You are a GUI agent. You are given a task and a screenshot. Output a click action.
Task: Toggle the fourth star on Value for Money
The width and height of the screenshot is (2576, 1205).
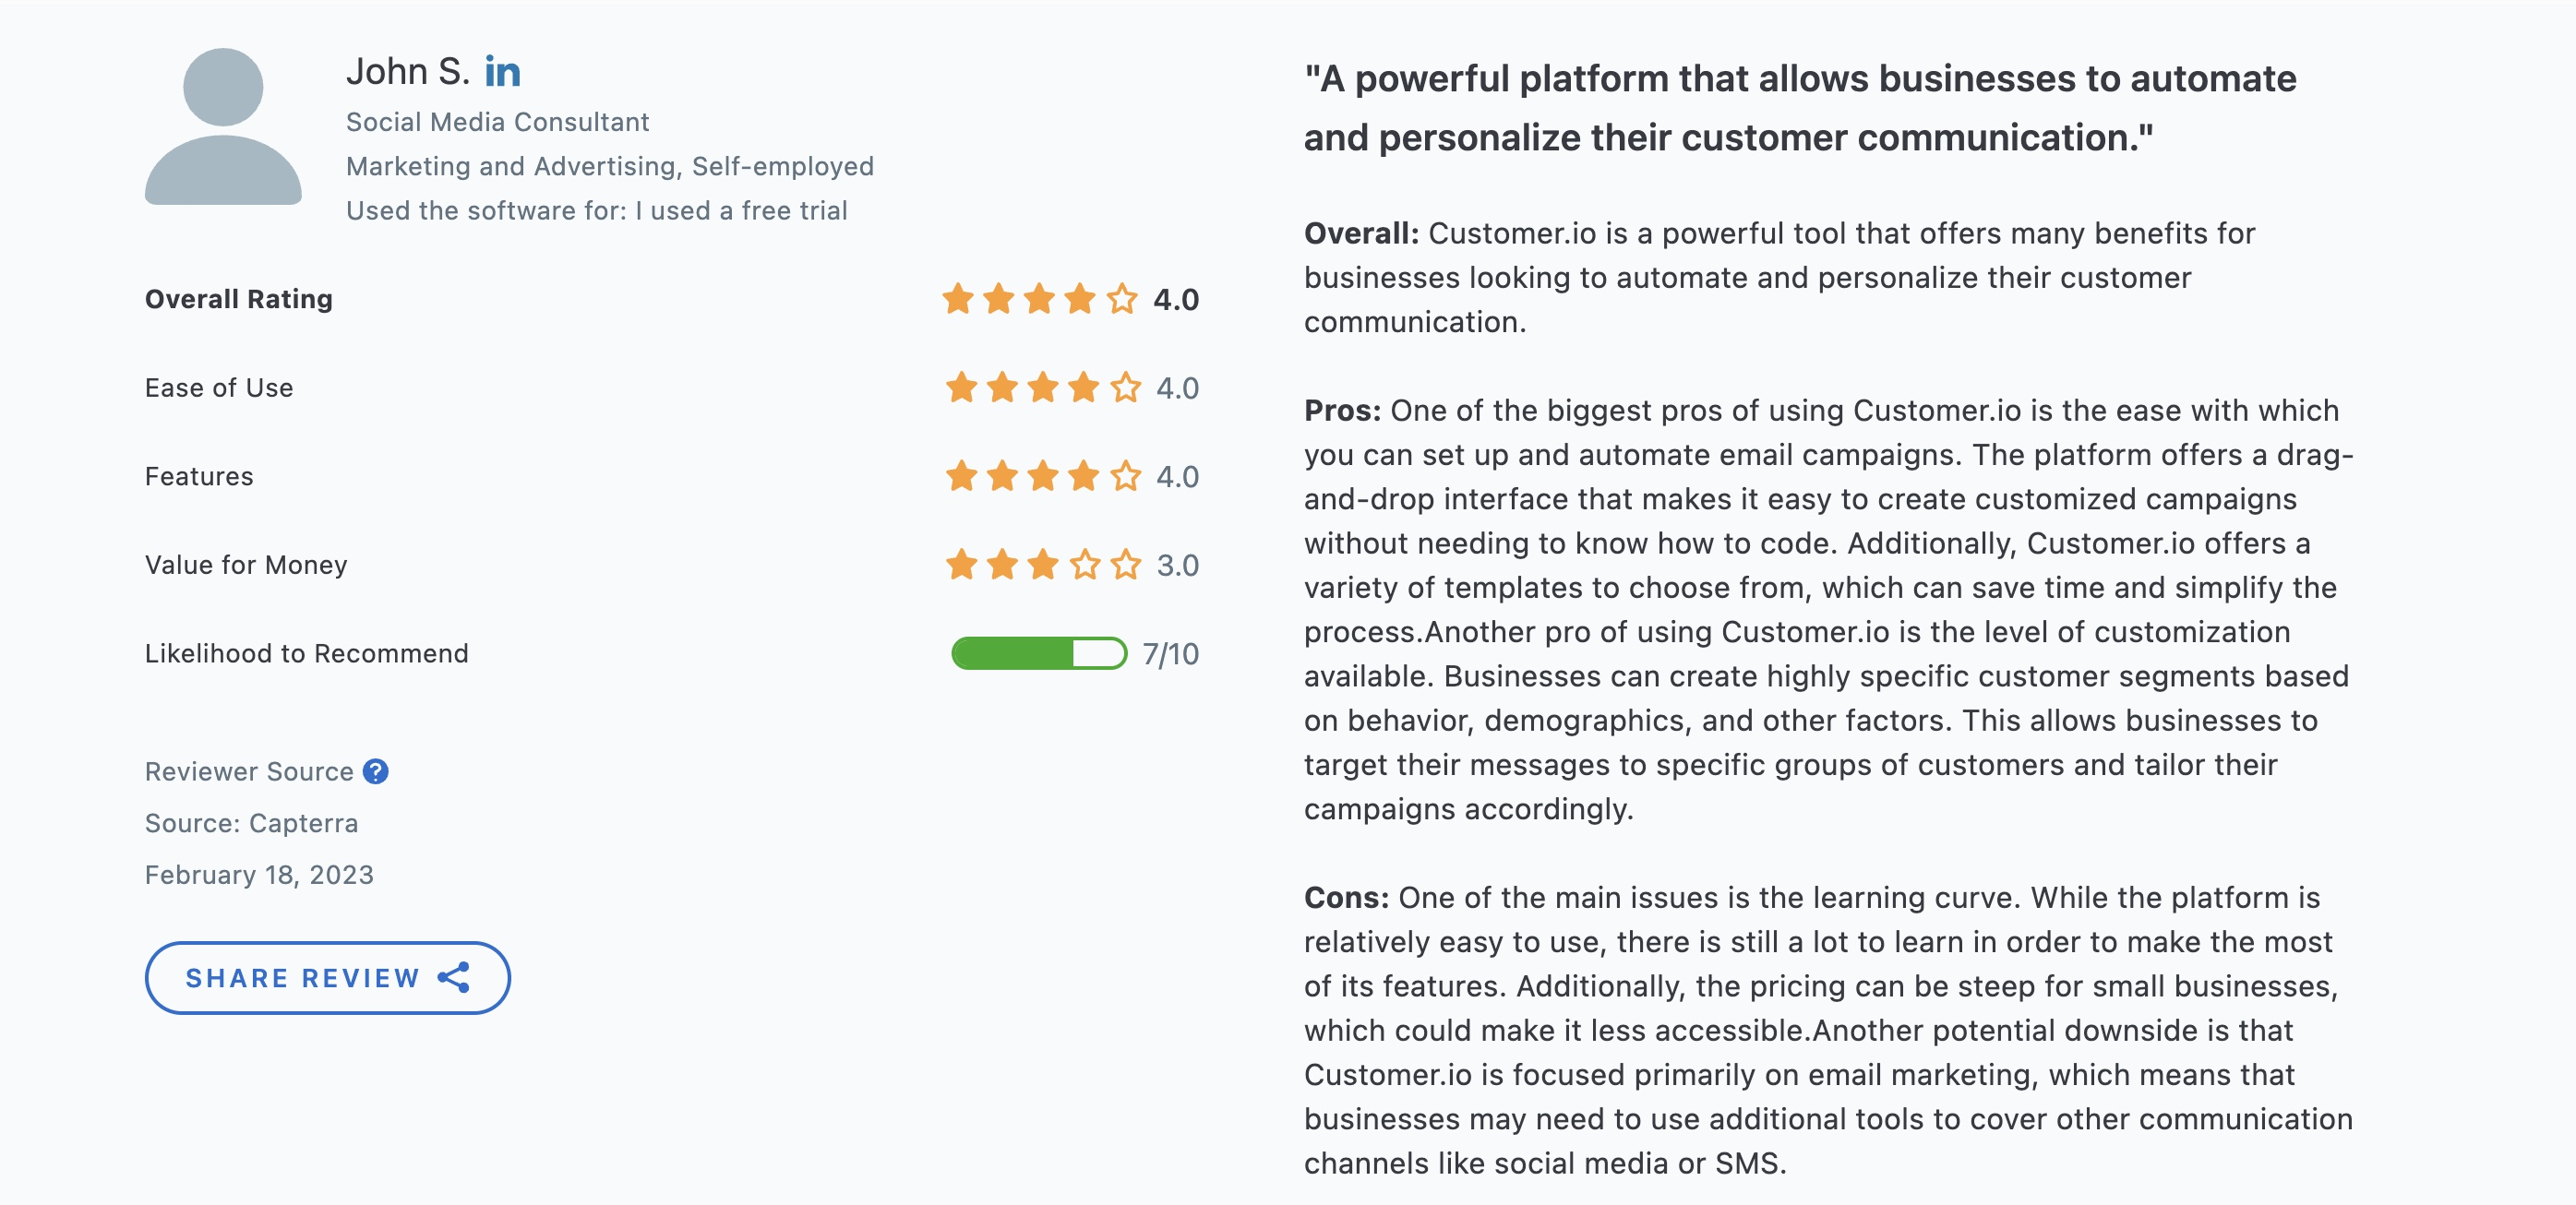1080,565
